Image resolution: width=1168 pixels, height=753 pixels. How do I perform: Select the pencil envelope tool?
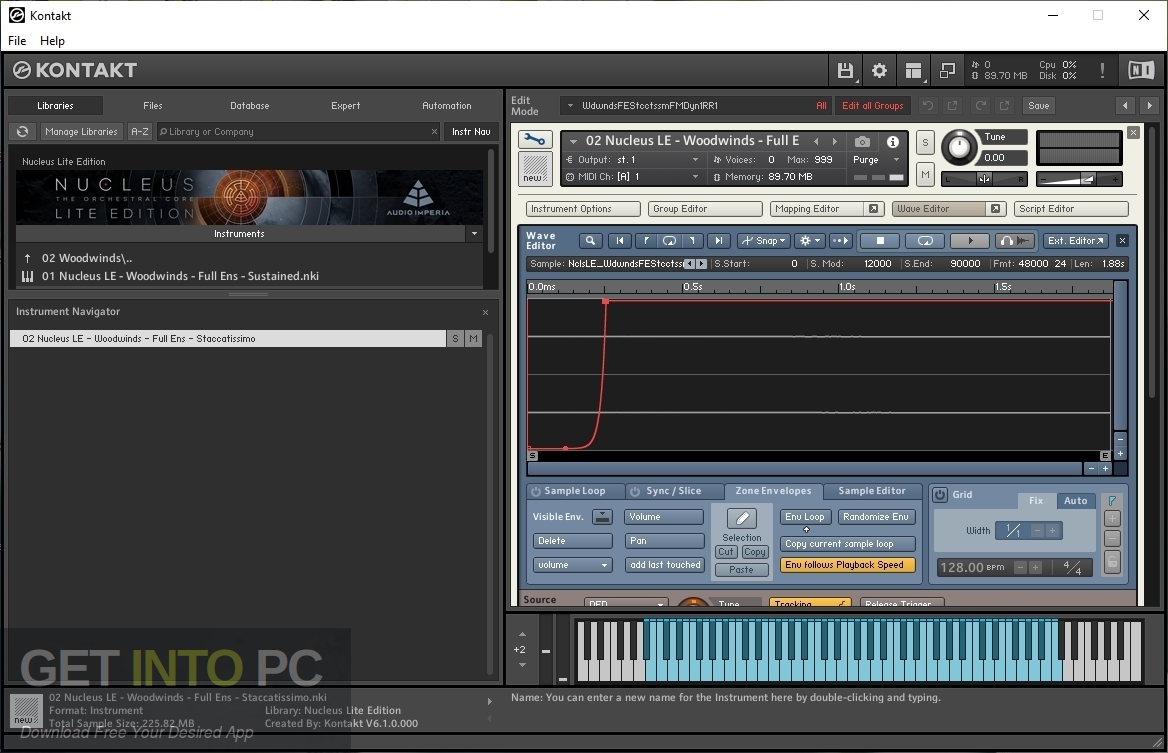click(741, 518)
